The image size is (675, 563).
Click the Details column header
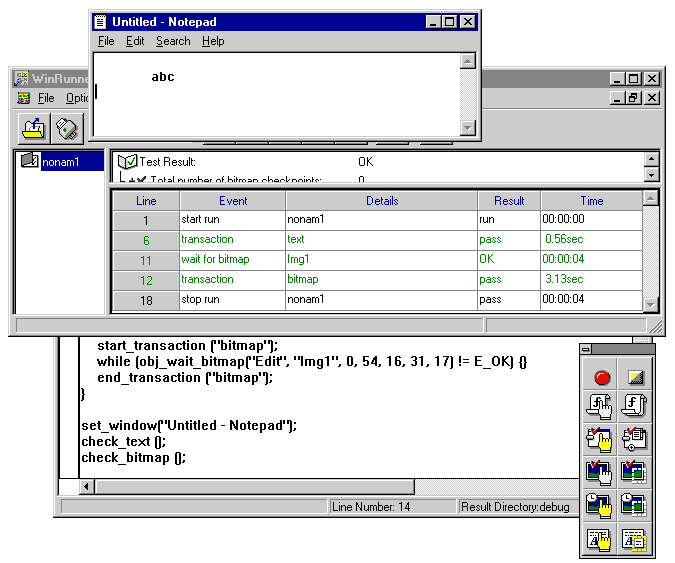pyautogui.click(x=381, y=201)
